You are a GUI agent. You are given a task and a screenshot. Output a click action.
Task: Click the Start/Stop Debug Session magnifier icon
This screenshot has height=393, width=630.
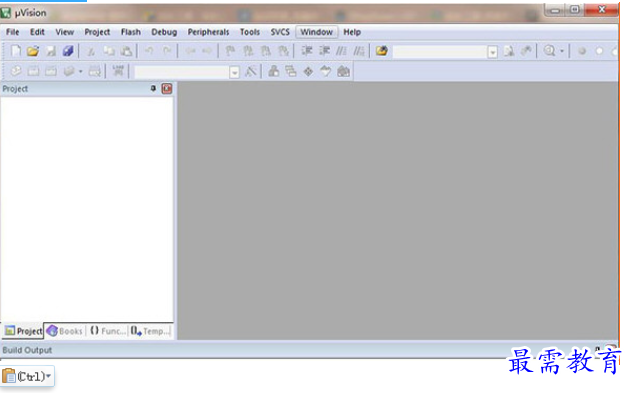pyautogui.click(x=549, y=51)
